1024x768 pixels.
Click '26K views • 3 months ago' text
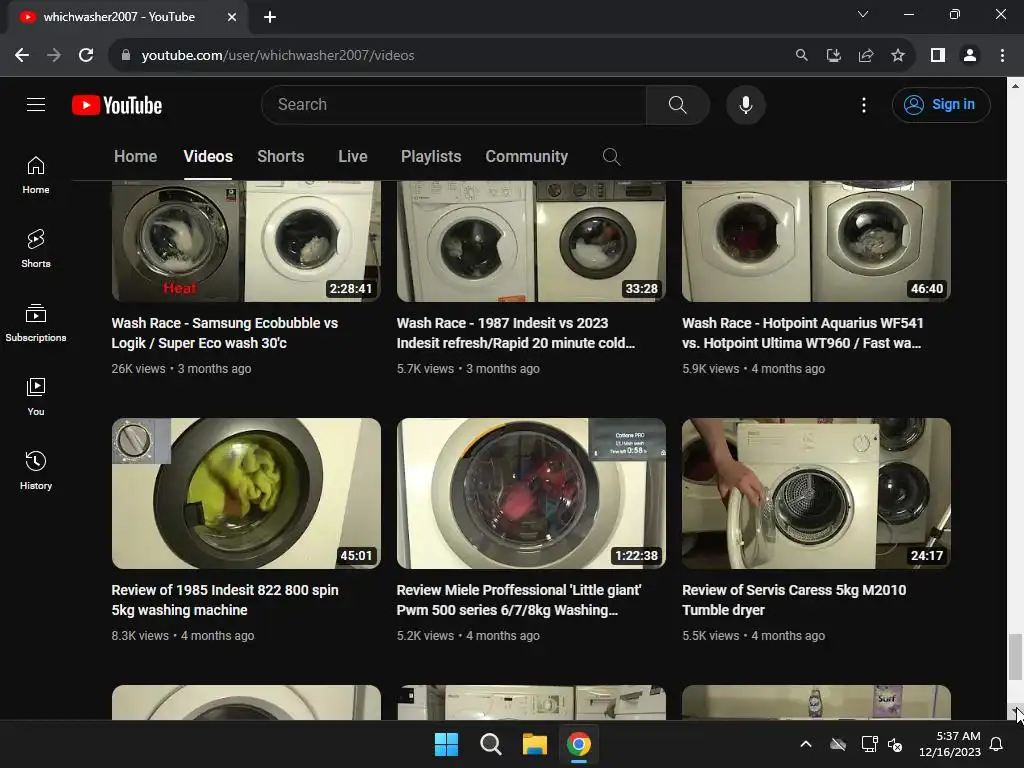(x=181, y=369)
